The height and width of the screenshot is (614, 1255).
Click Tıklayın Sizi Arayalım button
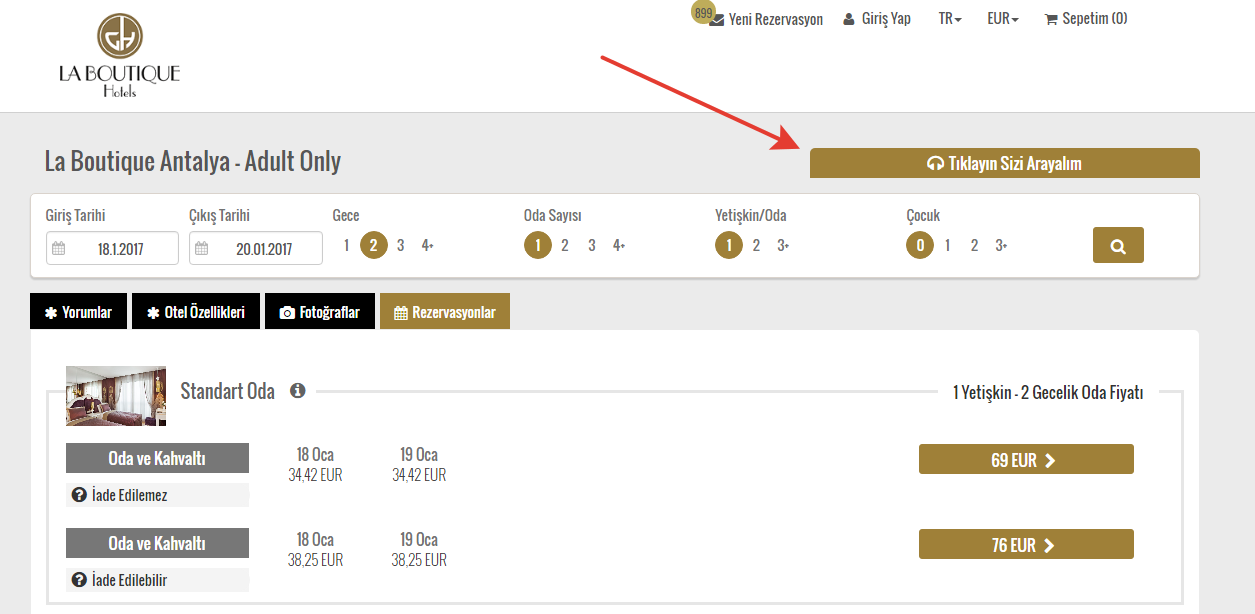coord(1004,164)
